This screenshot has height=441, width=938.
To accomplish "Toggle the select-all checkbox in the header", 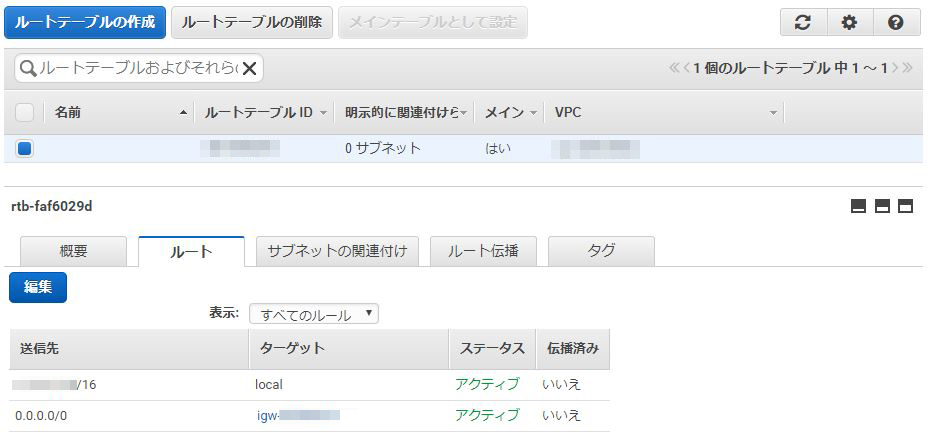I will [x=24, y=112].
